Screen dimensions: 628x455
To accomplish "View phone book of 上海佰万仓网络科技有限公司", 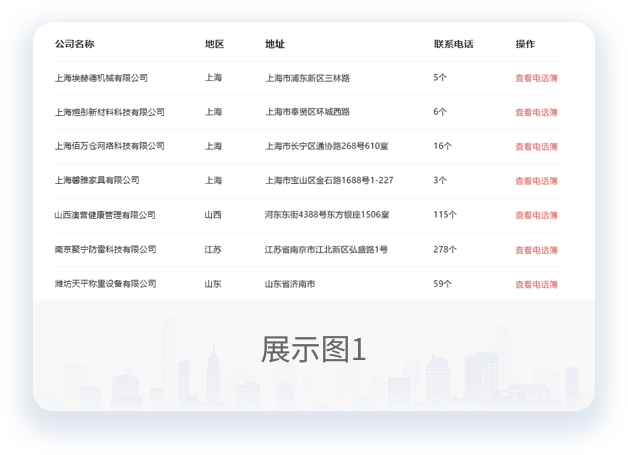I will point(536,147).
